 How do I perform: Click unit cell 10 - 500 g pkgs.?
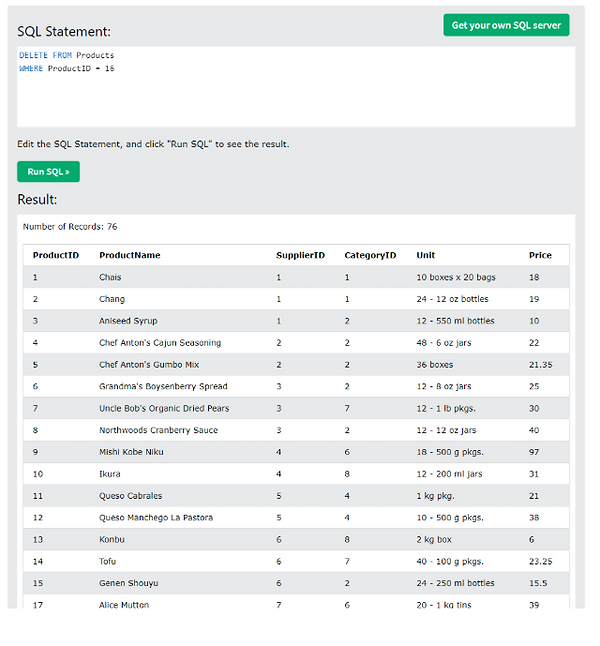pos(450,517)
